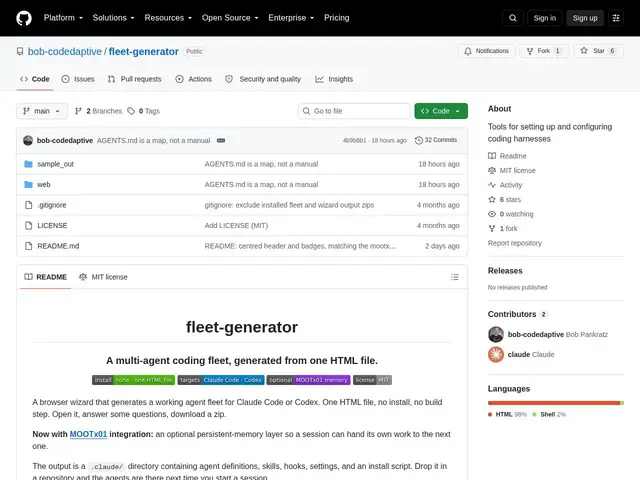
Task: Switch to the Code tab
Action: tap(35, 79)
